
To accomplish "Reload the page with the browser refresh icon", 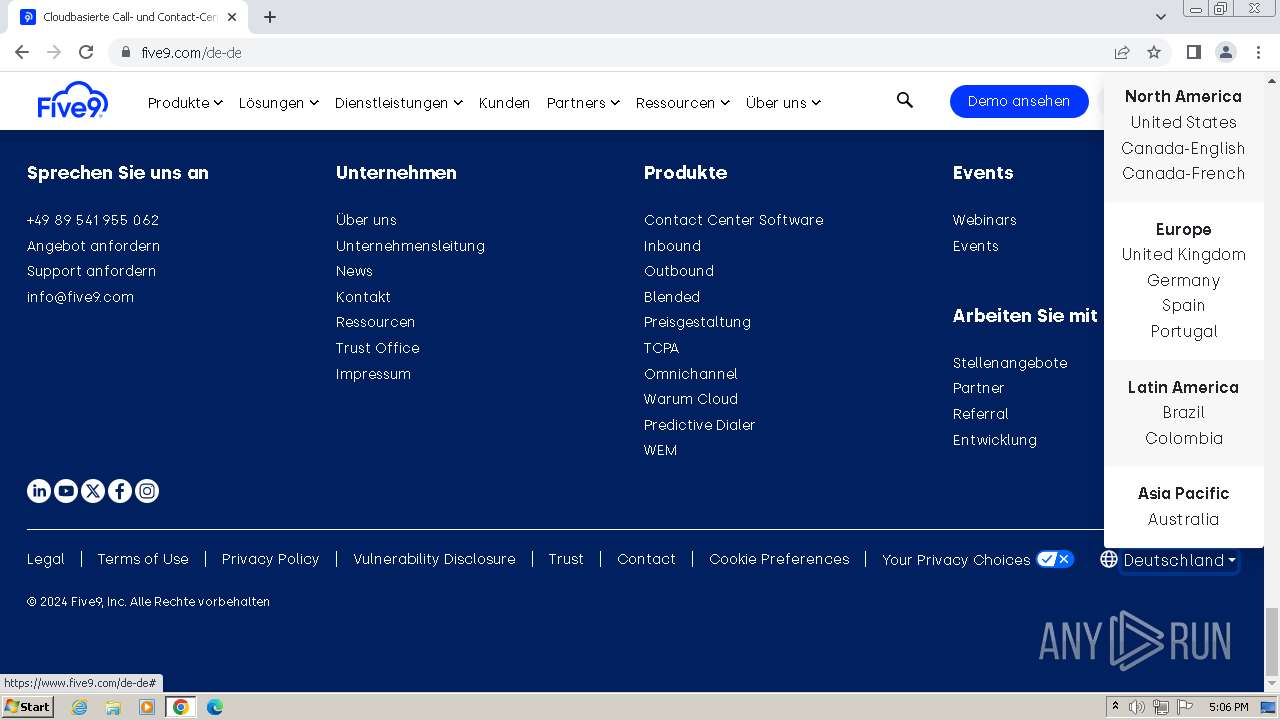I will [x=86, y=52].
